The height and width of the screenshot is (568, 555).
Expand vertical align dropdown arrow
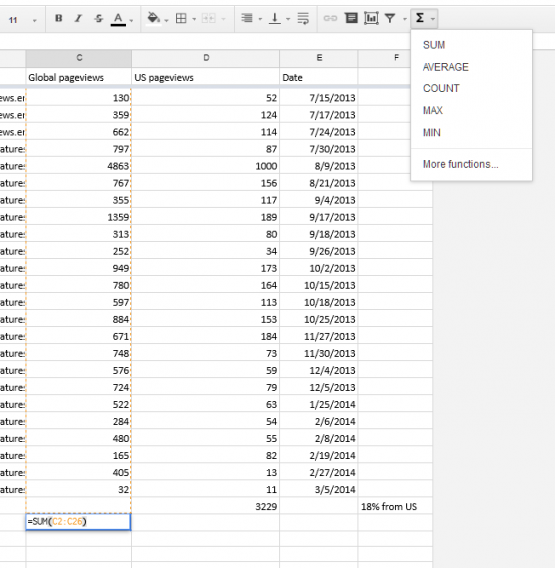pyautogui.click(x=288, y=19)
